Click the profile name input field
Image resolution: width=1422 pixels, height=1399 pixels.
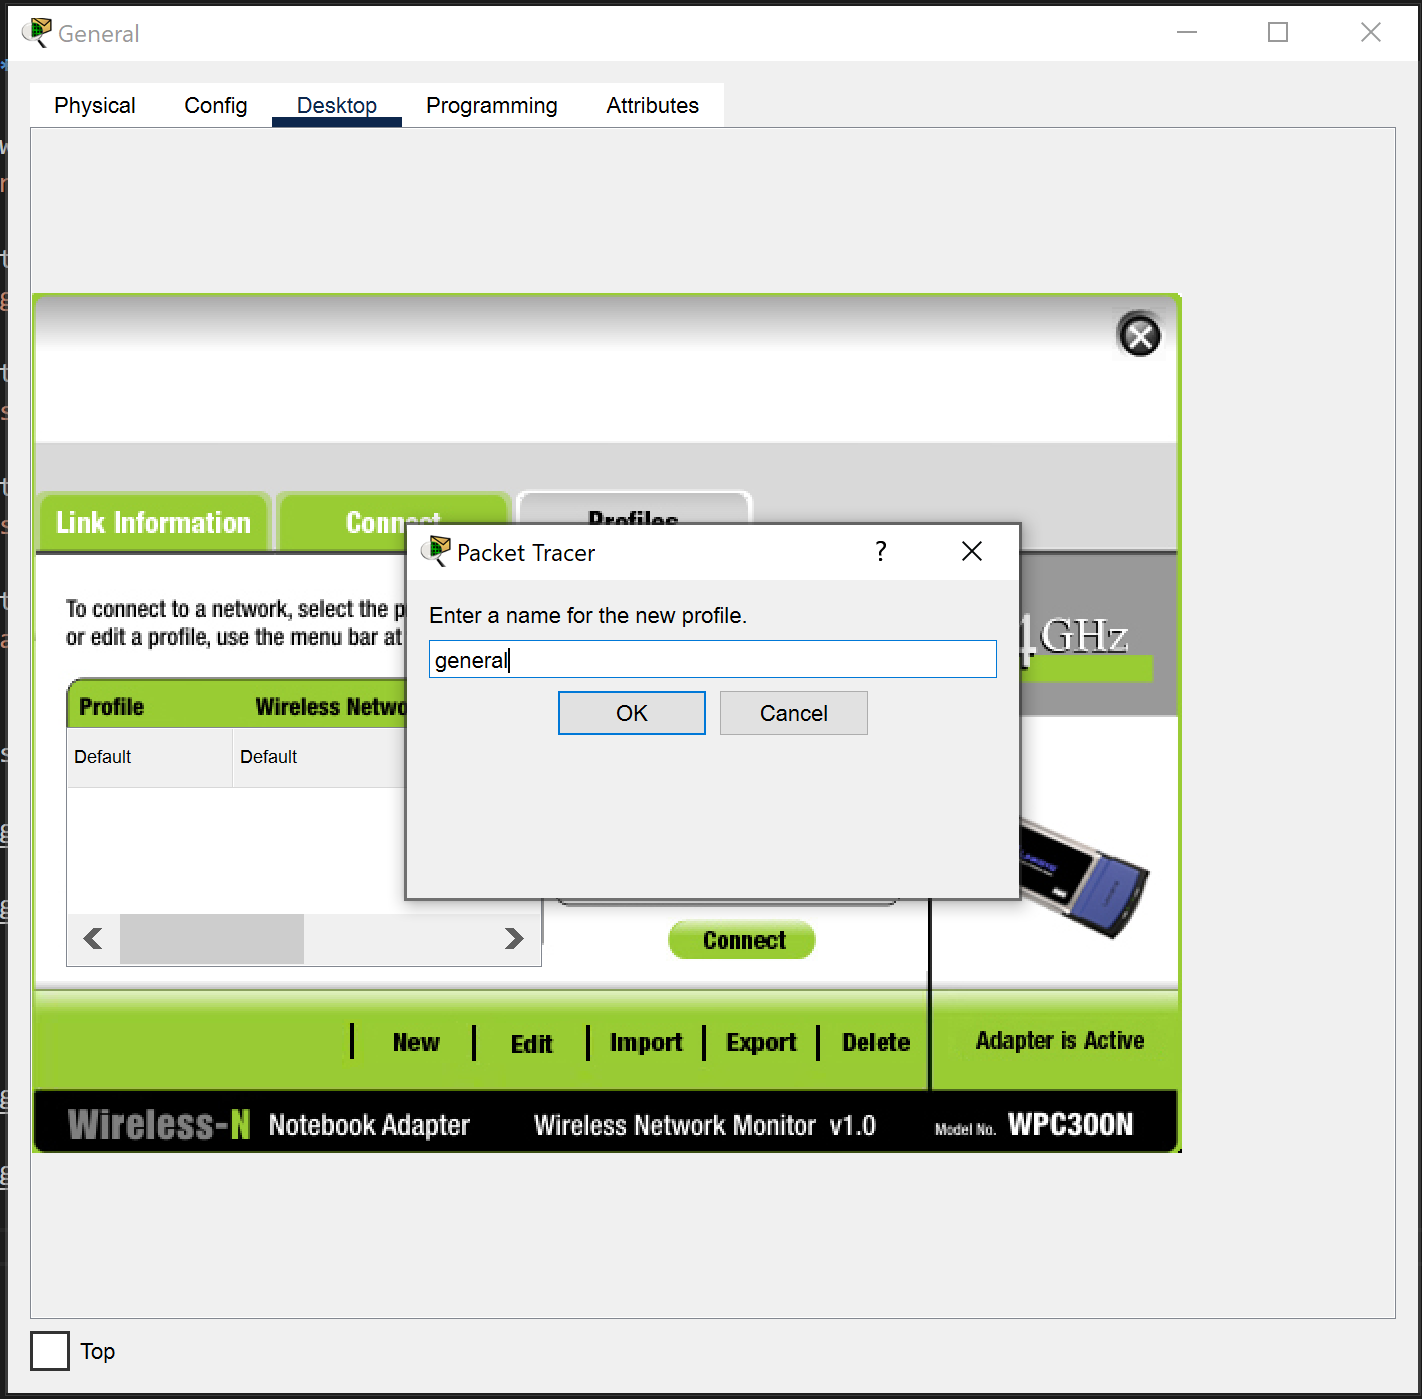[x=712, y=660]
